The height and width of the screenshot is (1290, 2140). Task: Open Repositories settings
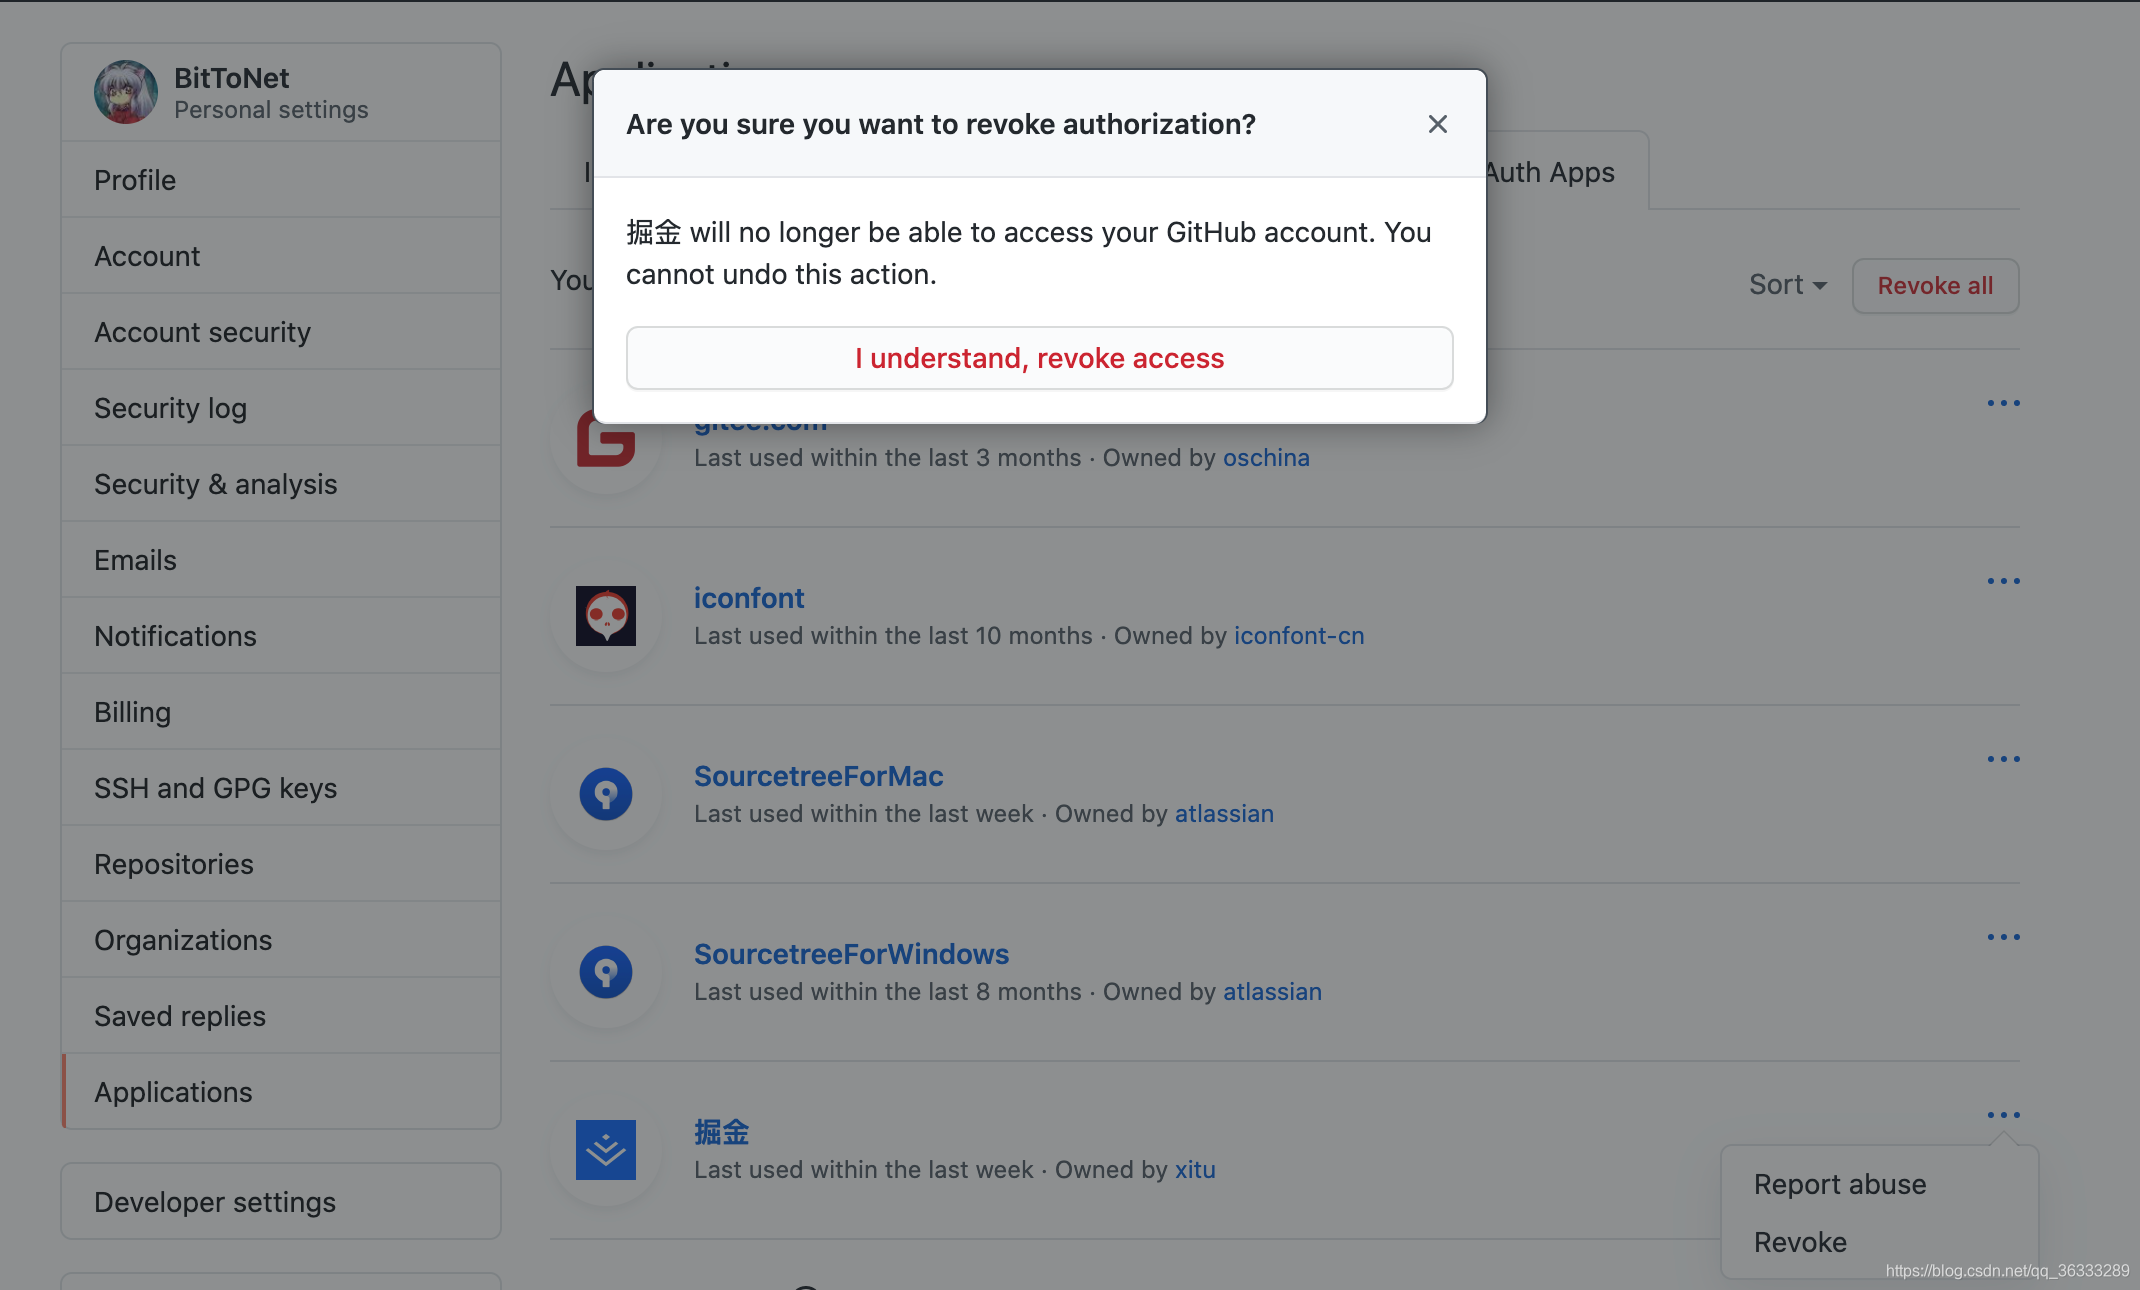[281, 864]
